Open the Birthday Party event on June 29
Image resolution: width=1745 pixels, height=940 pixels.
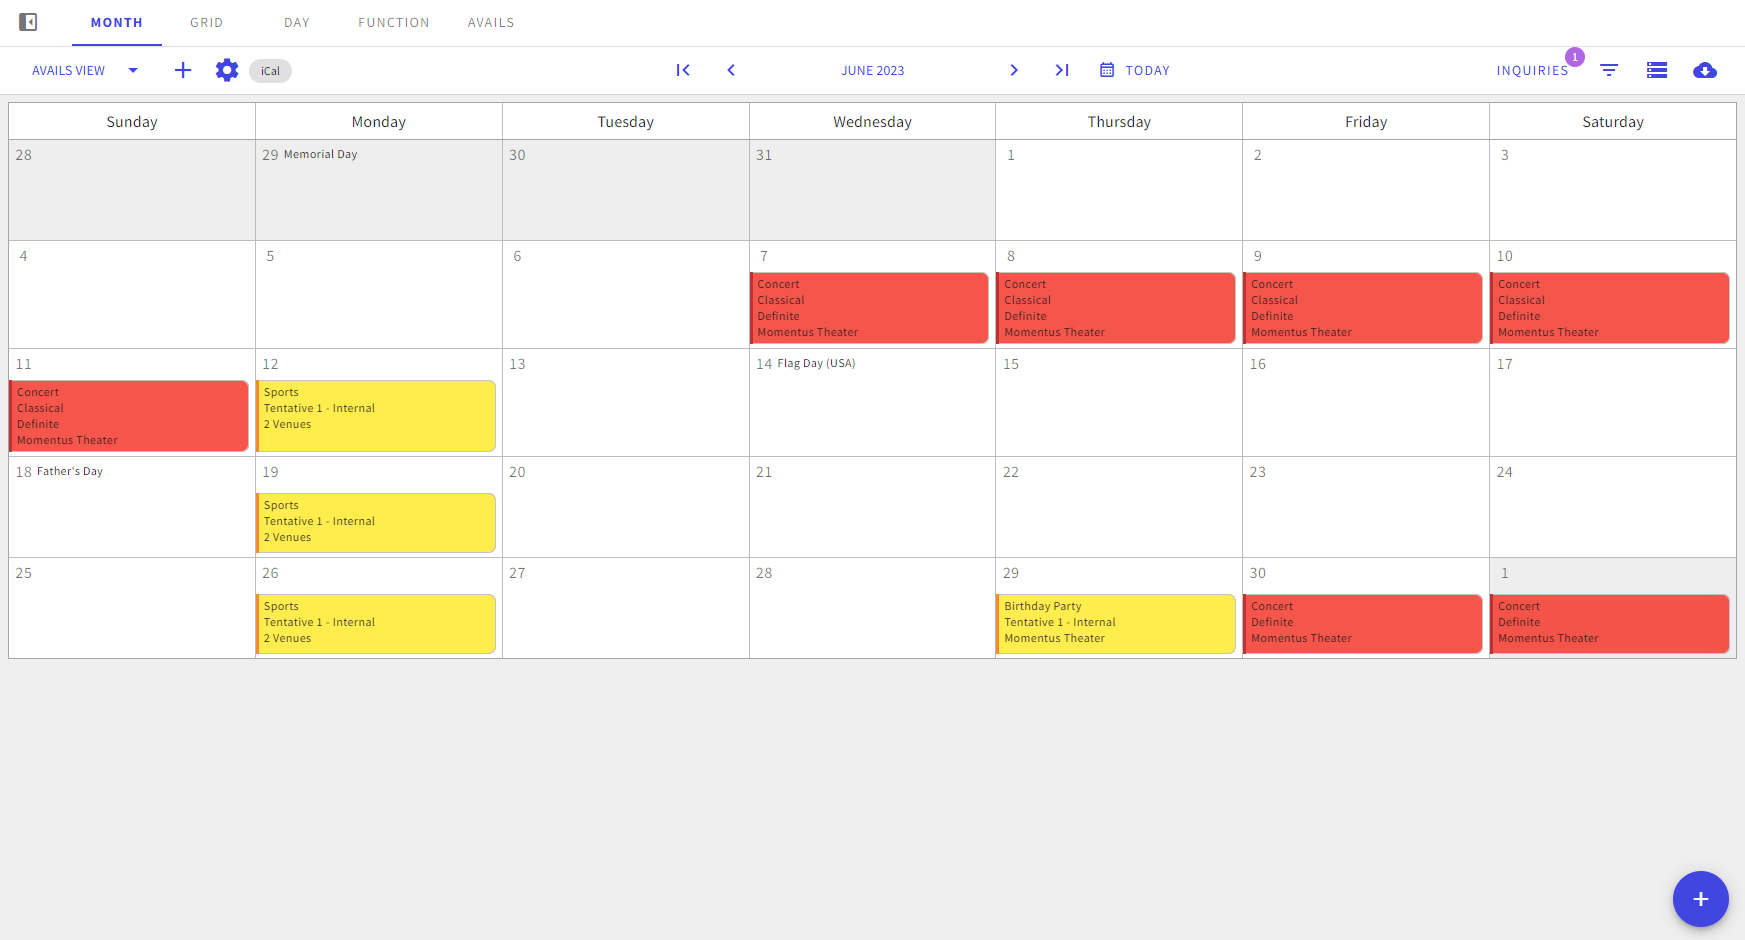tap(1116, 624)
